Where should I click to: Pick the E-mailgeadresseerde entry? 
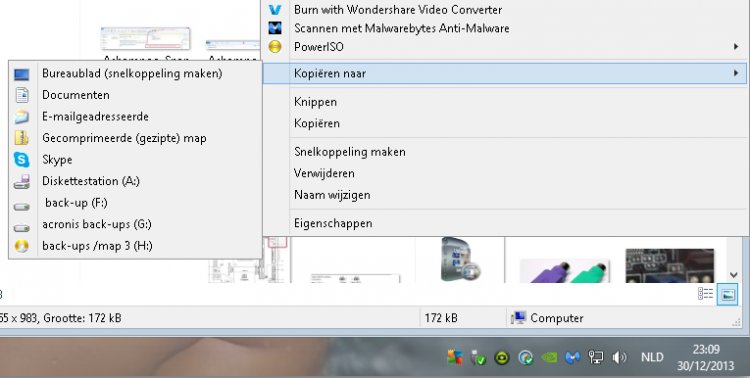tap(135, 117)
